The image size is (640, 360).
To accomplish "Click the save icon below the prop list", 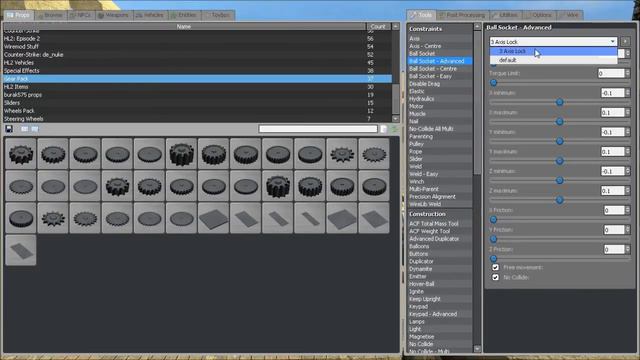I will 9,129.
